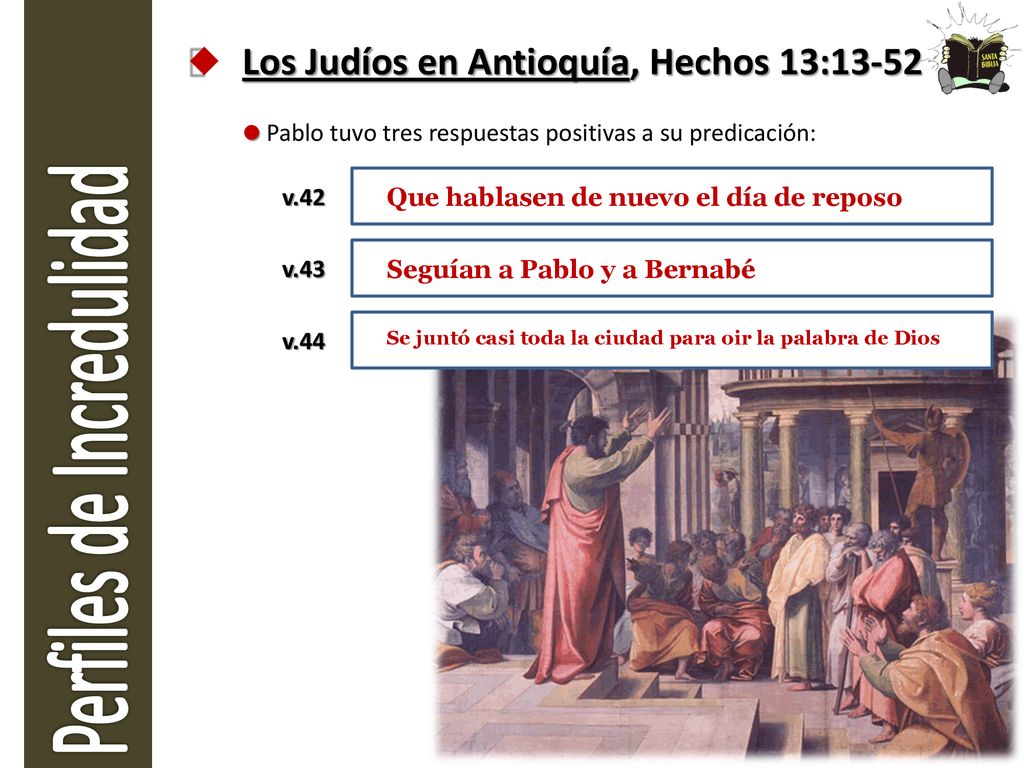Click the red diamond bullet beside the title
The width and height of the screenshot is (1024, 768).
(204, 61)
